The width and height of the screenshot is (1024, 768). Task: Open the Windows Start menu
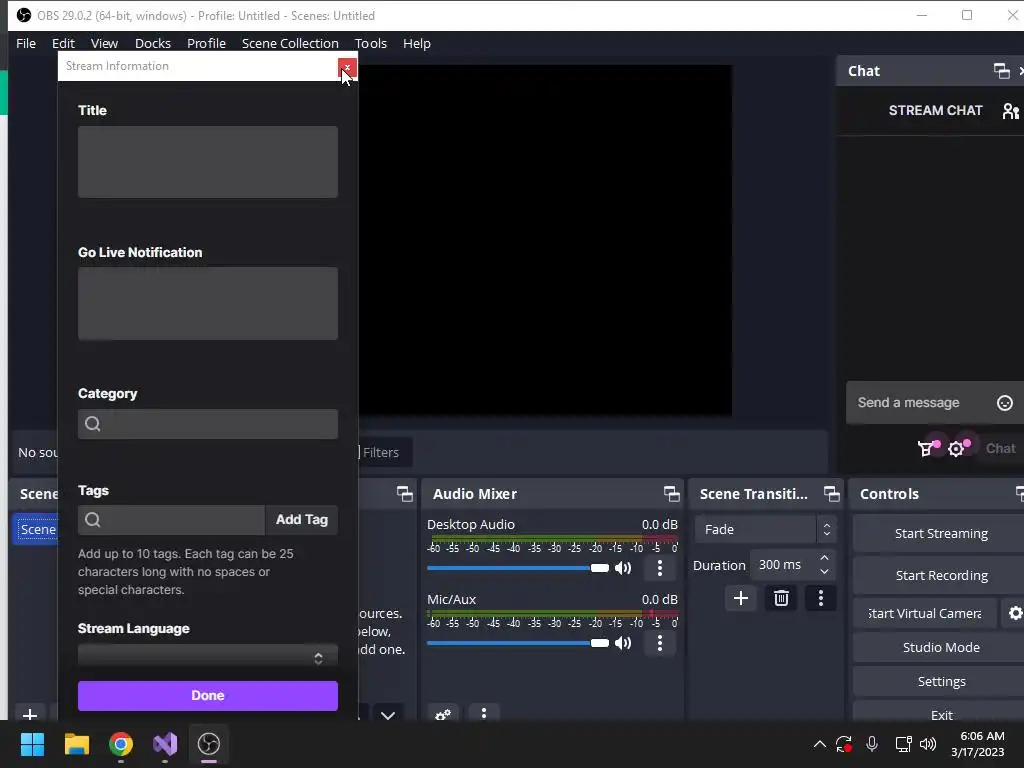pos(32,744)
